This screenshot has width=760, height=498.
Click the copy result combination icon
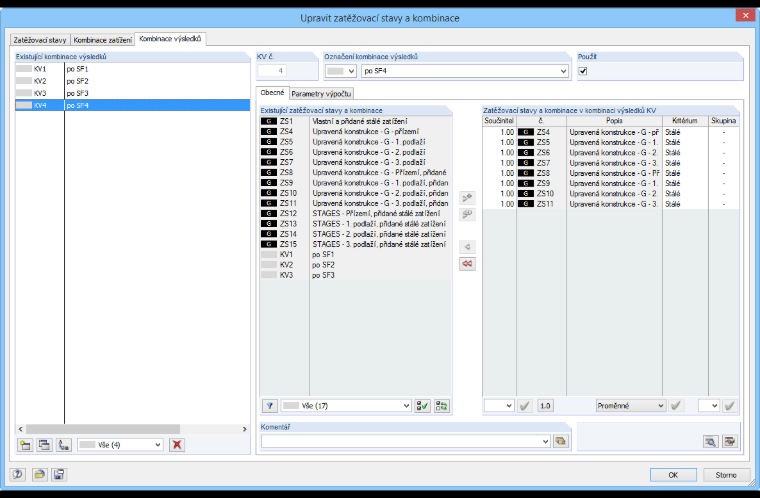coord(44,445)
